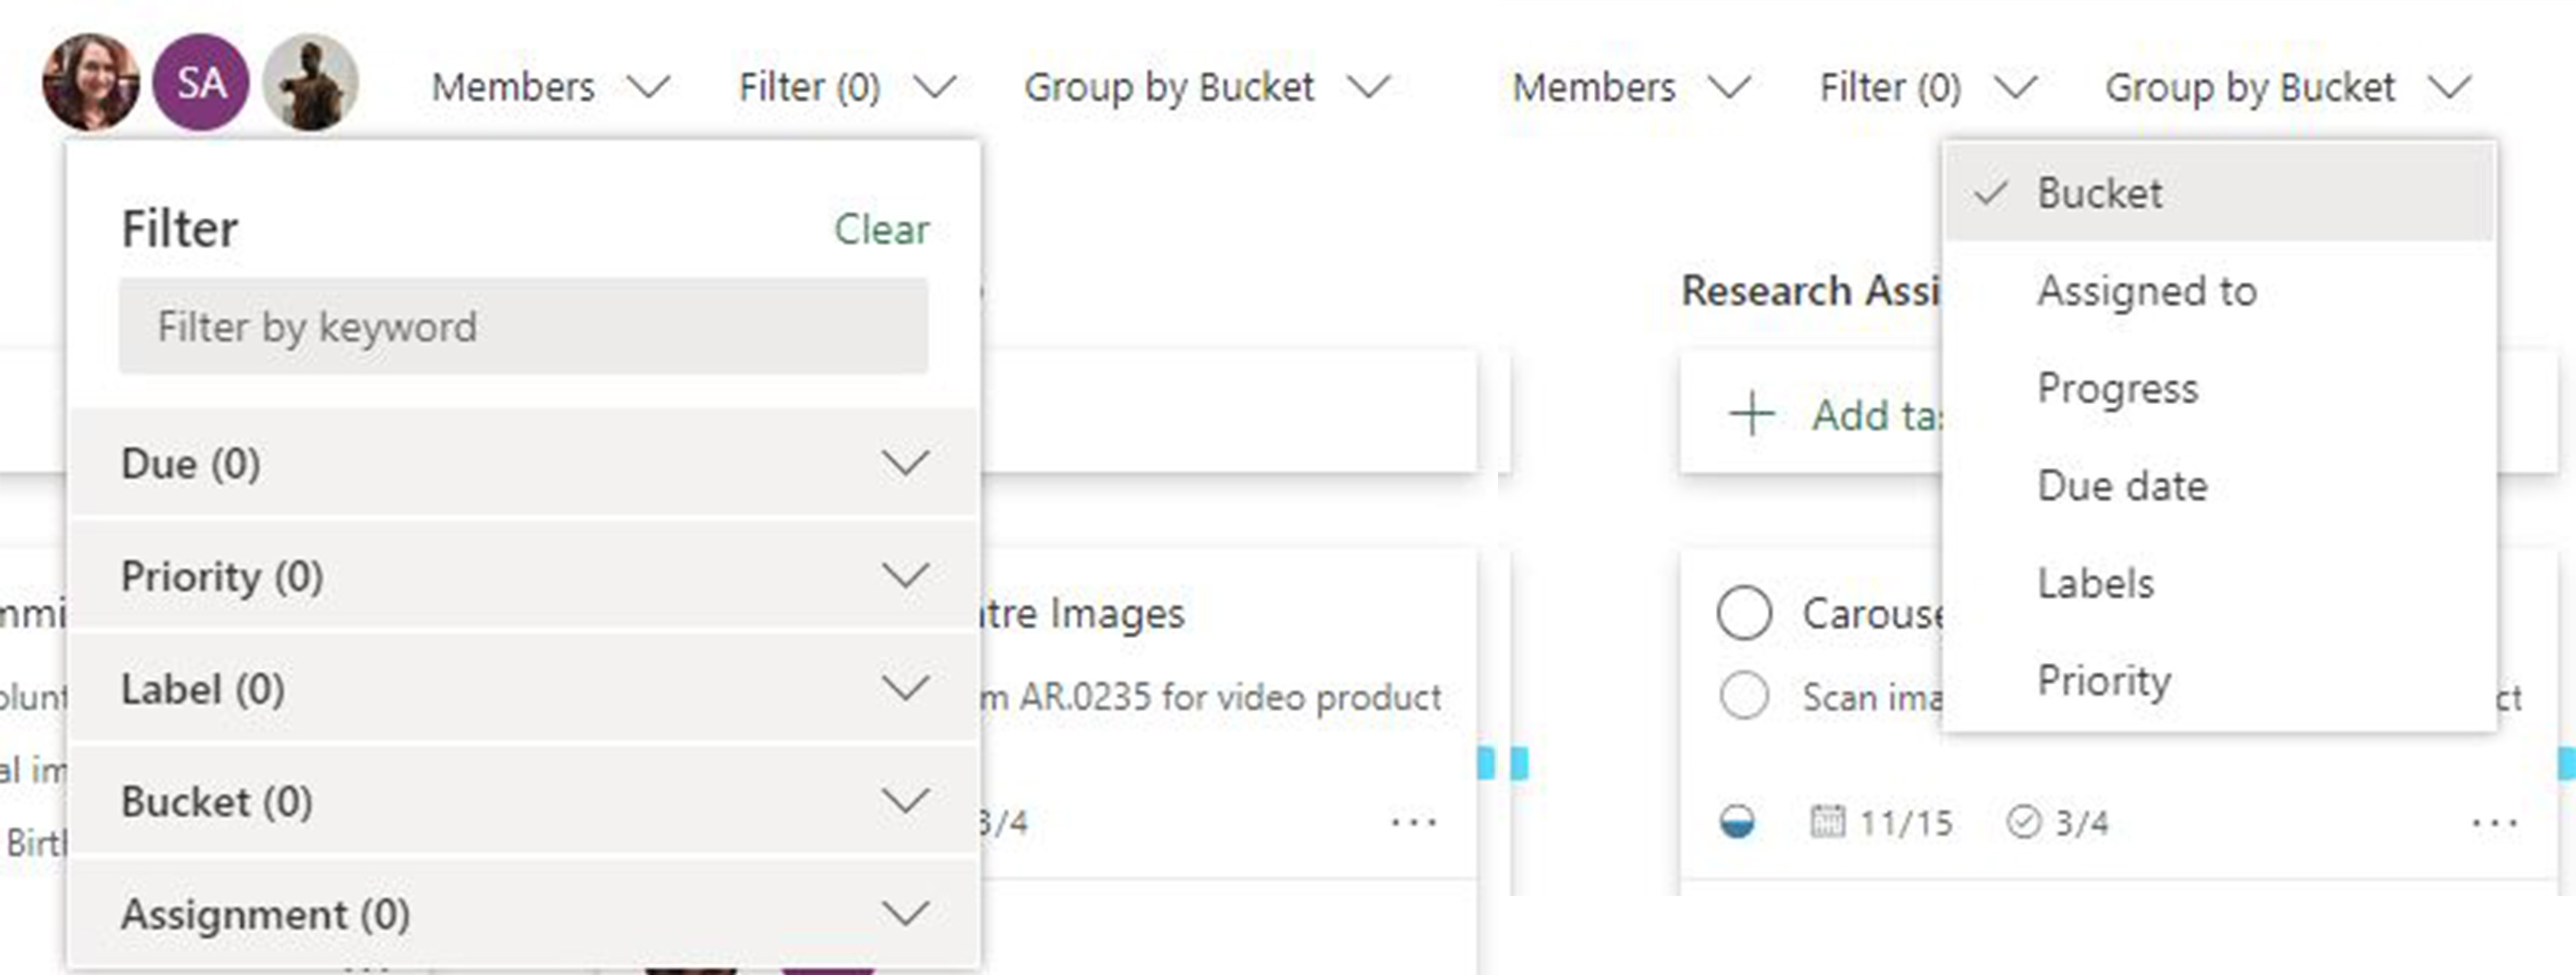Expand the Due filter section
The image size is (2576, 975).
pos(906,463)
